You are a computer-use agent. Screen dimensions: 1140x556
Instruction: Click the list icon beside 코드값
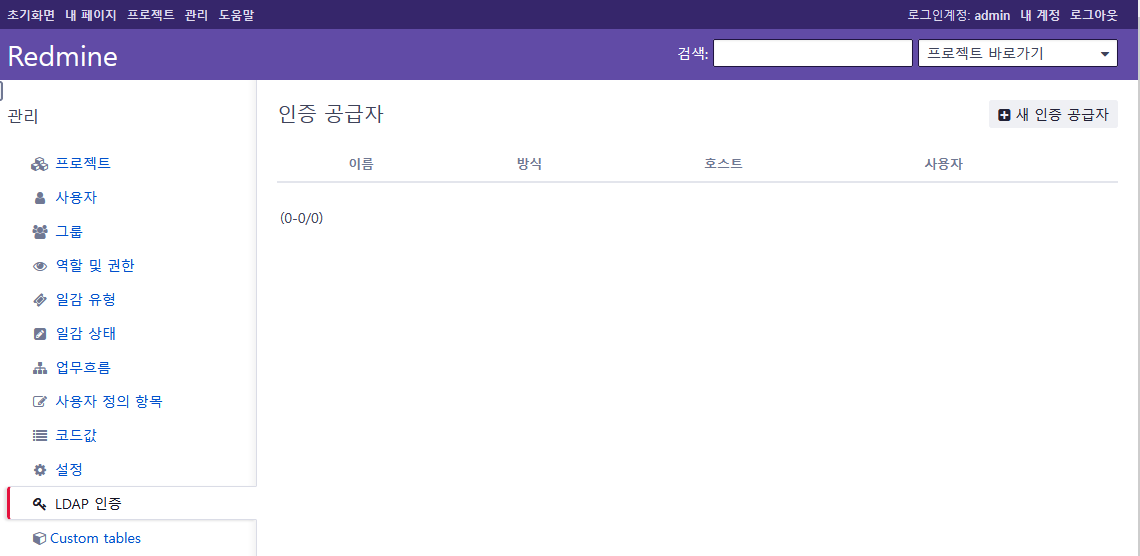pyautogui.click(x=39, y=436)
